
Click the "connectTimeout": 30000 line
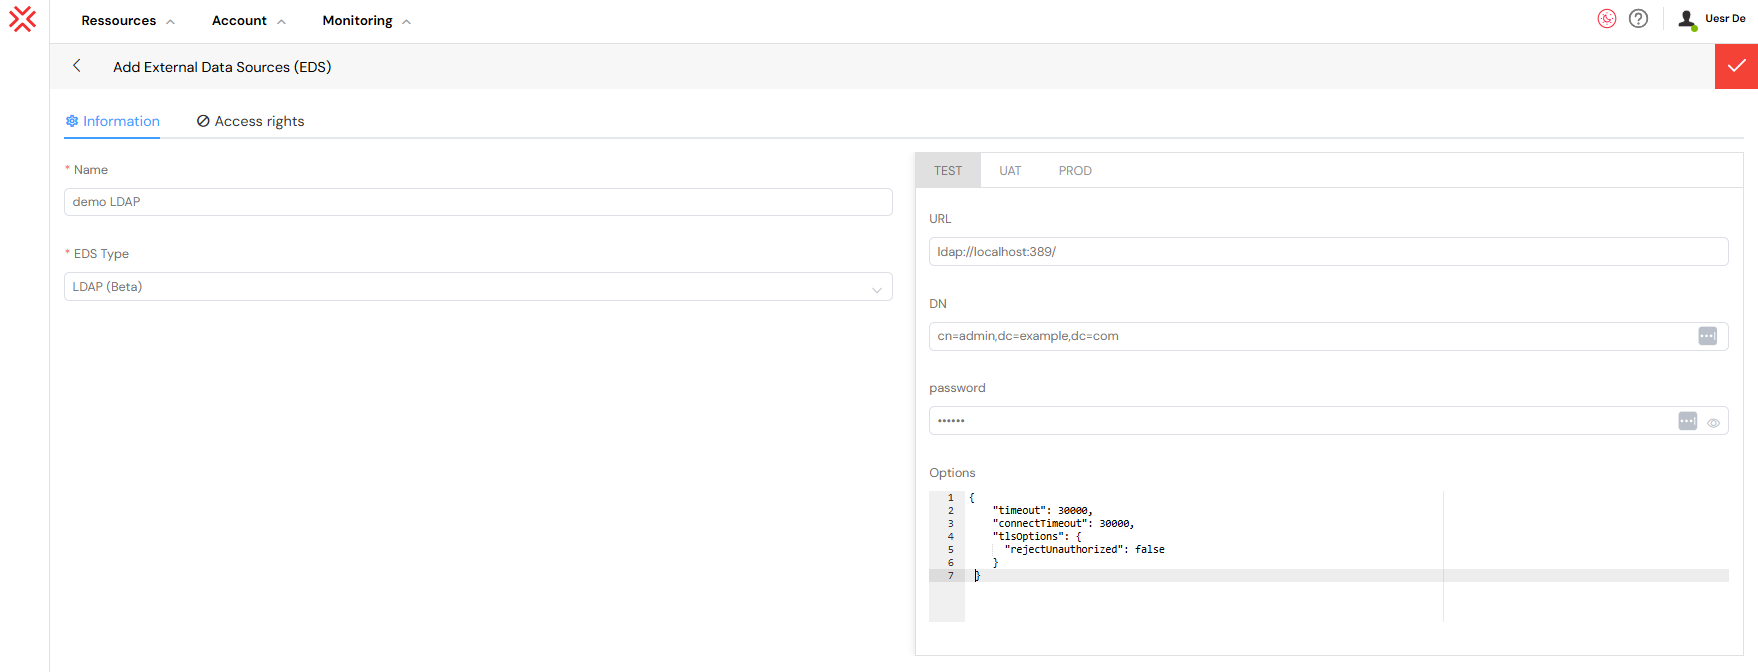click(1063, 524)
